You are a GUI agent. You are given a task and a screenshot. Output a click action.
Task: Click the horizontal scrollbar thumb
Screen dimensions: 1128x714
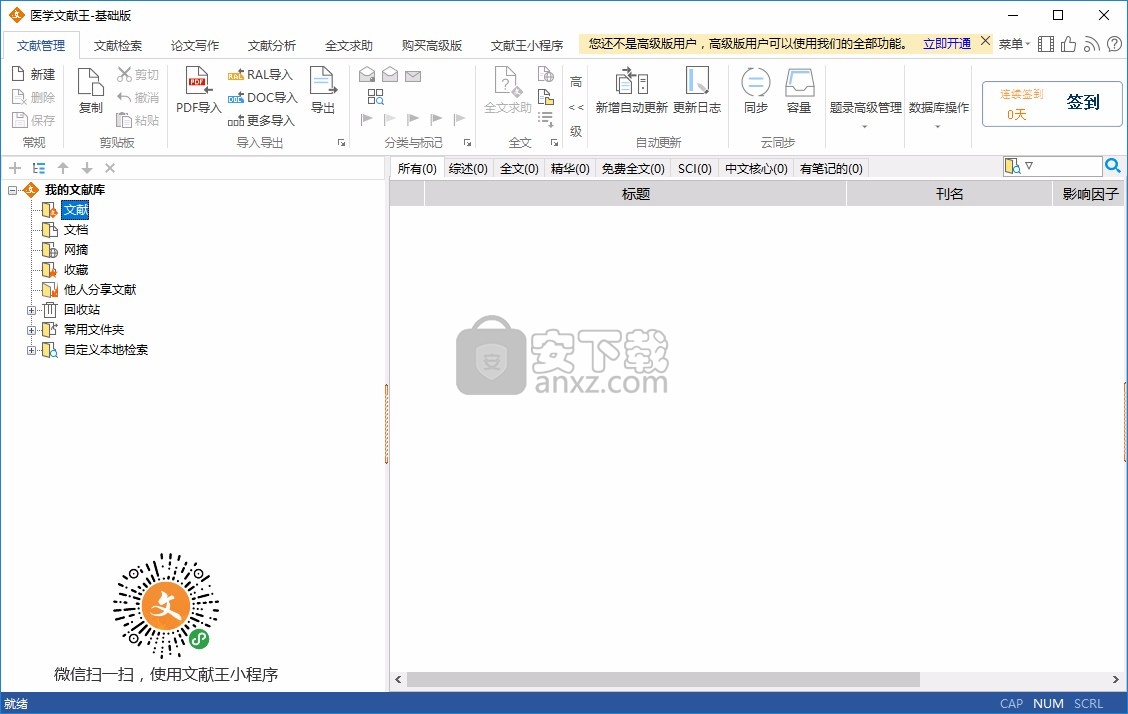pos(663,679)
